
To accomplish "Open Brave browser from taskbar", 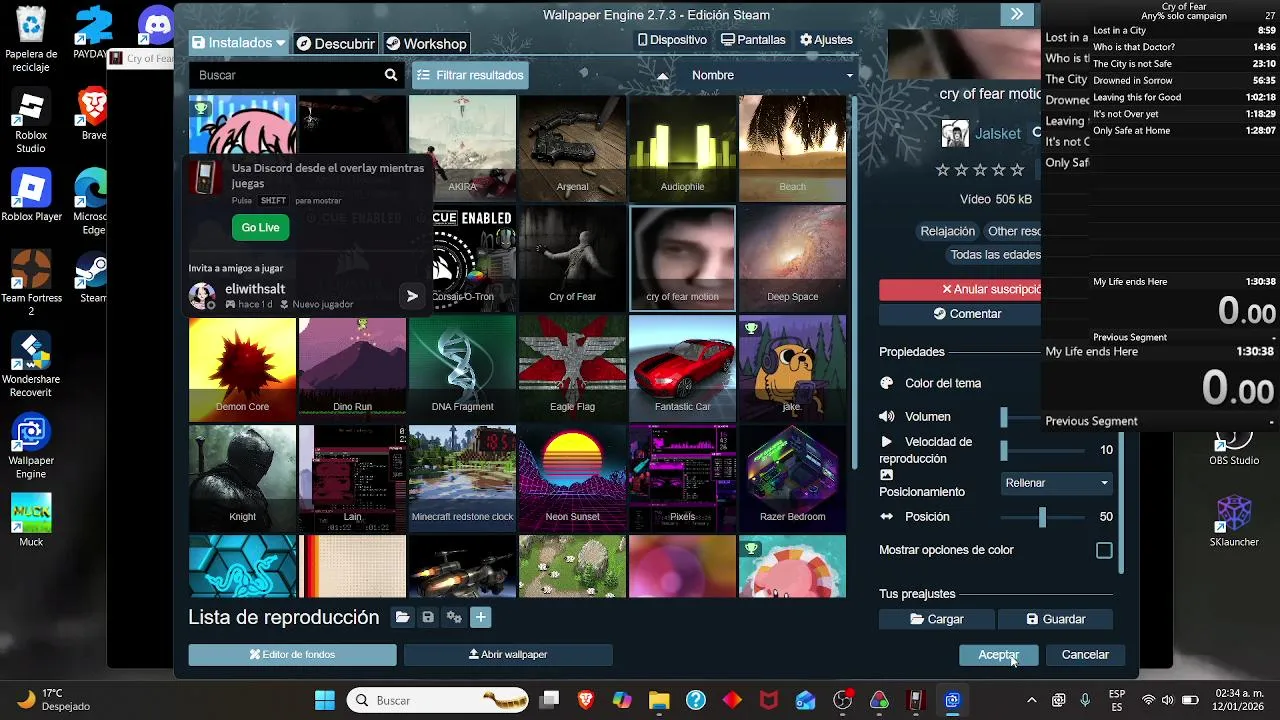I will click(584, 700).
